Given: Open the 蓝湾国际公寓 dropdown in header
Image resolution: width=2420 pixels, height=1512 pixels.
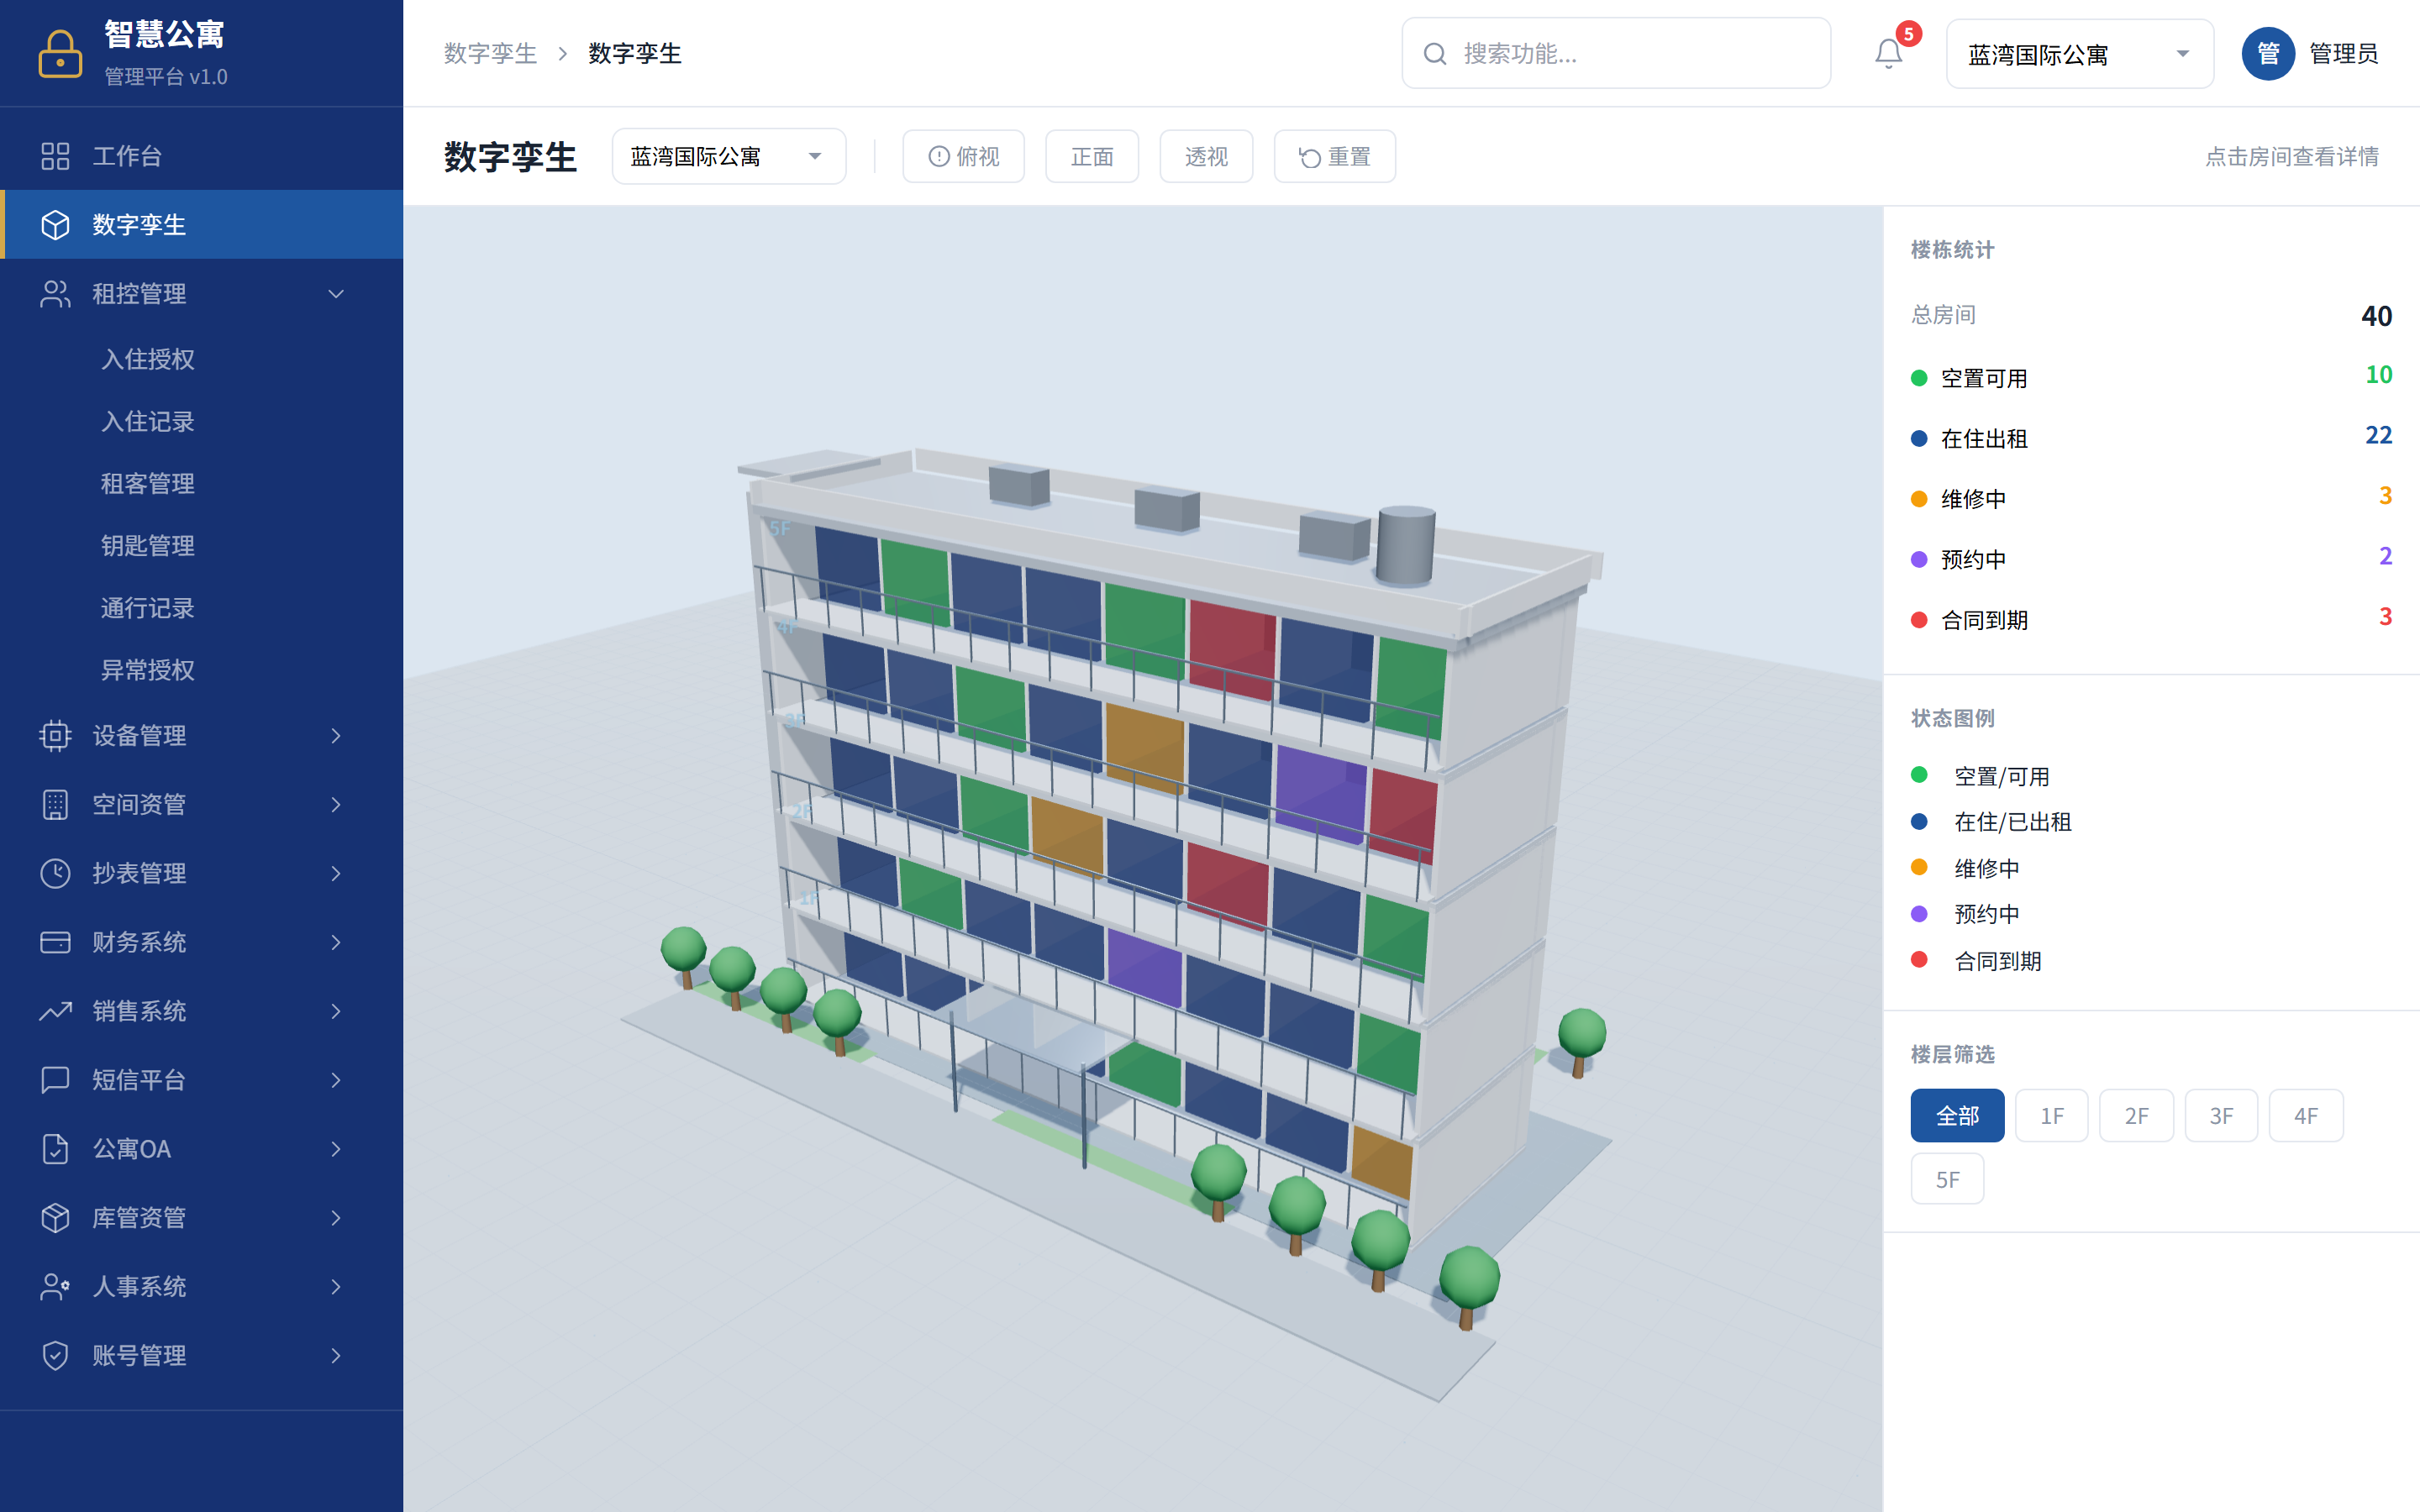Looking at the screenshot, I should click(2079, 54).
